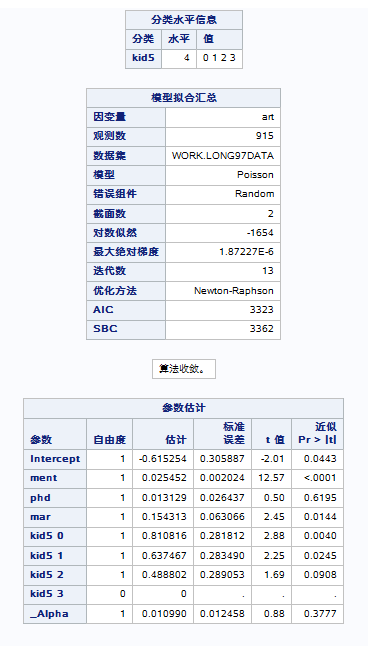Select the Intercept estimate '-0.615254'
This screenshot has width=368, height=646.
(163, 459)
